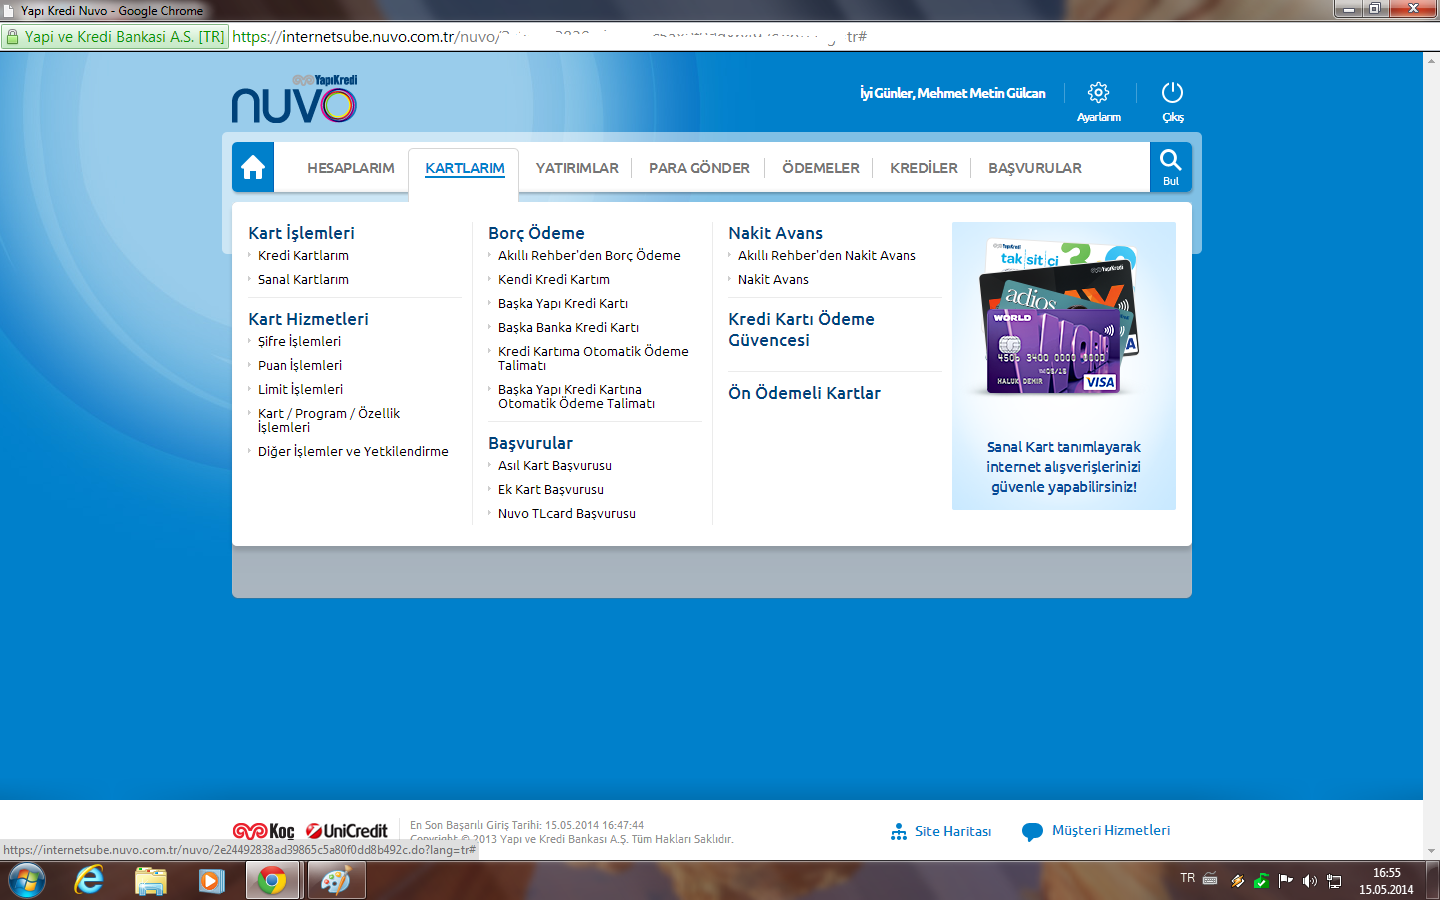Image resolution: width=1440 pixels, height=900 pixels.
Task: Open Limit İşlemleri
Action: [x=300, y=389]
